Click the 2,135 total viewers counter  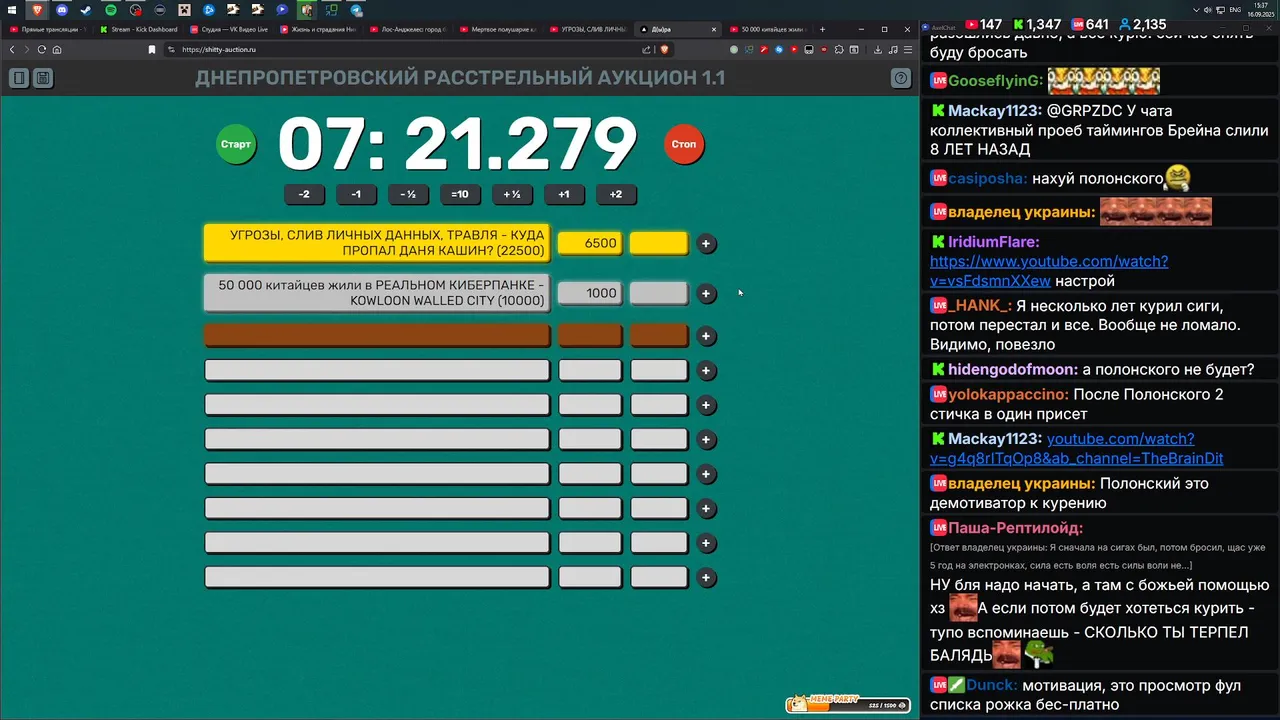1142,24
